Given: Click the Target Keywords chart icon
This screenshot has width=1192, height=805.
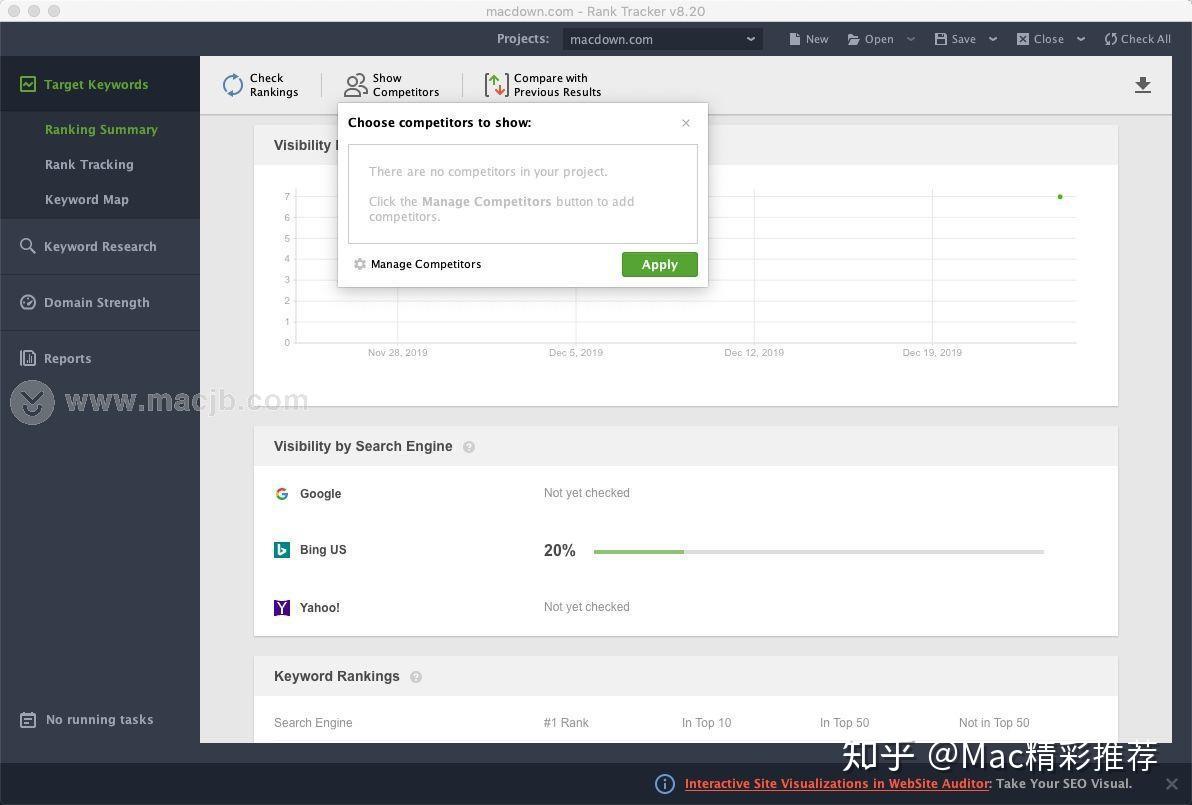Looking at the screenshot, I should click(28, 84).
